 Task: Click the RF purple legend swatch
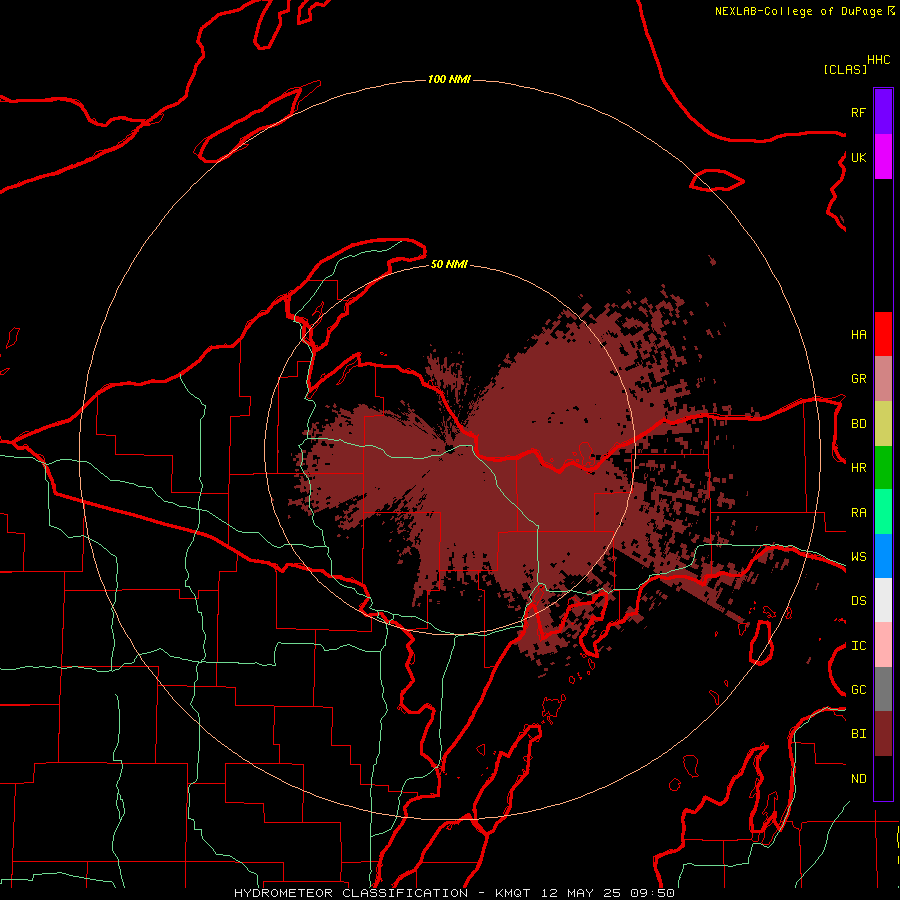[x=883, y=112]
